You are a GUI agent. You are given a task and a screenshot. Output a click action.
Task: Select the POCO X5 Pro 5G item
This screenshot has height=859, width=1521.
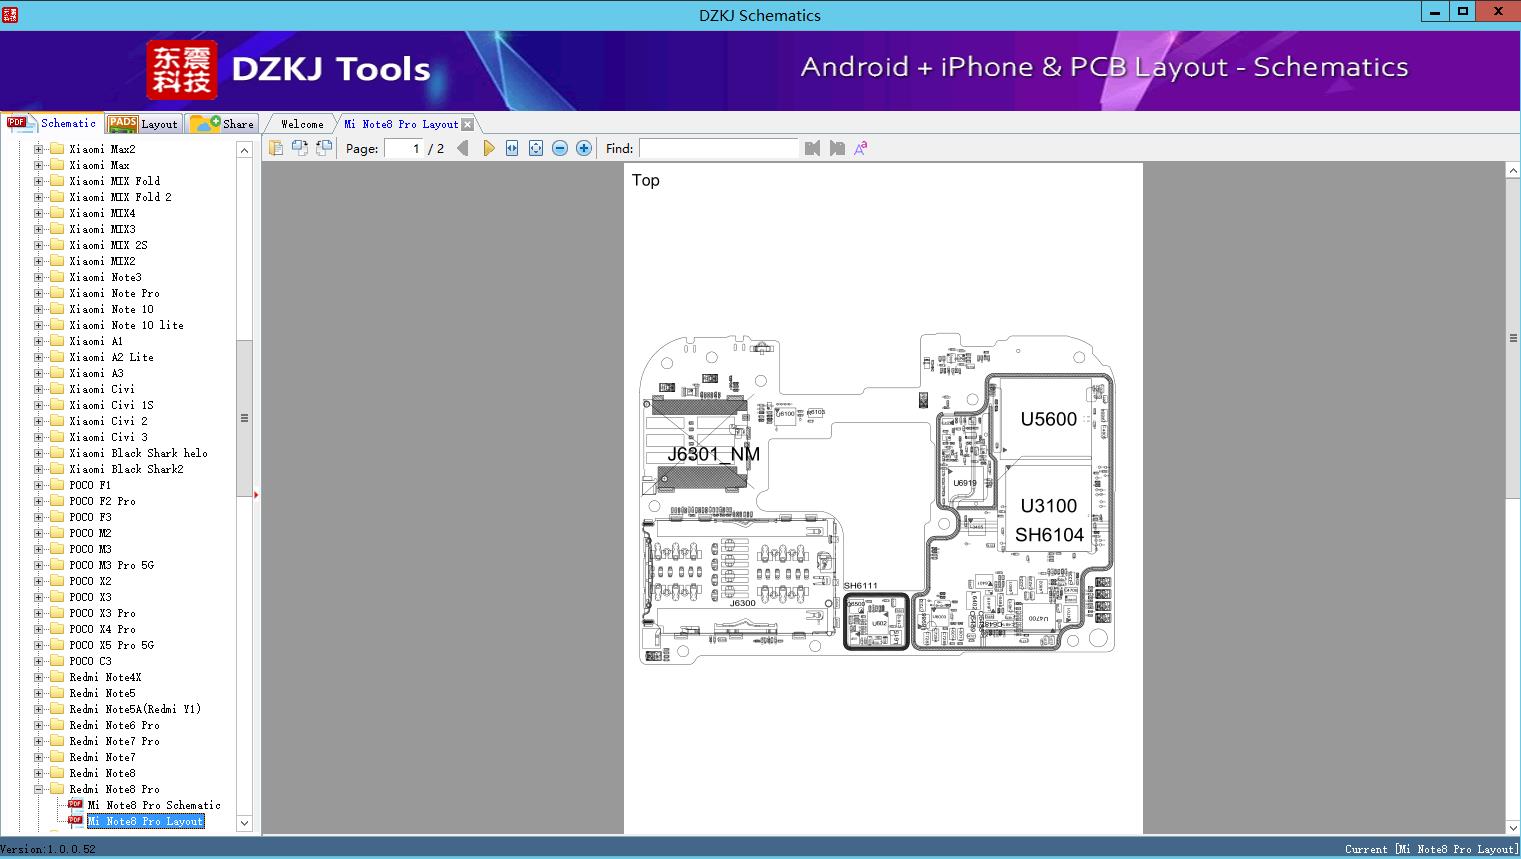click(111, 645)
